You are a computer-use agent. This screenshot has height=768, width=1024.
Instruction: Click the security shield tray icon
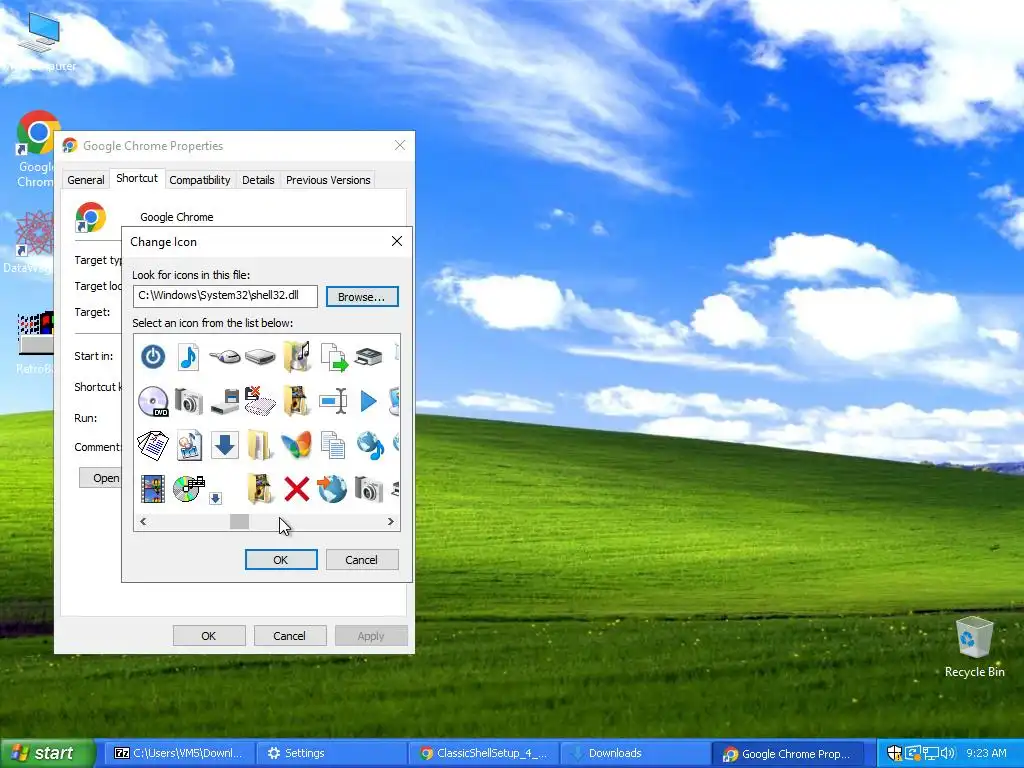point(894,753)
